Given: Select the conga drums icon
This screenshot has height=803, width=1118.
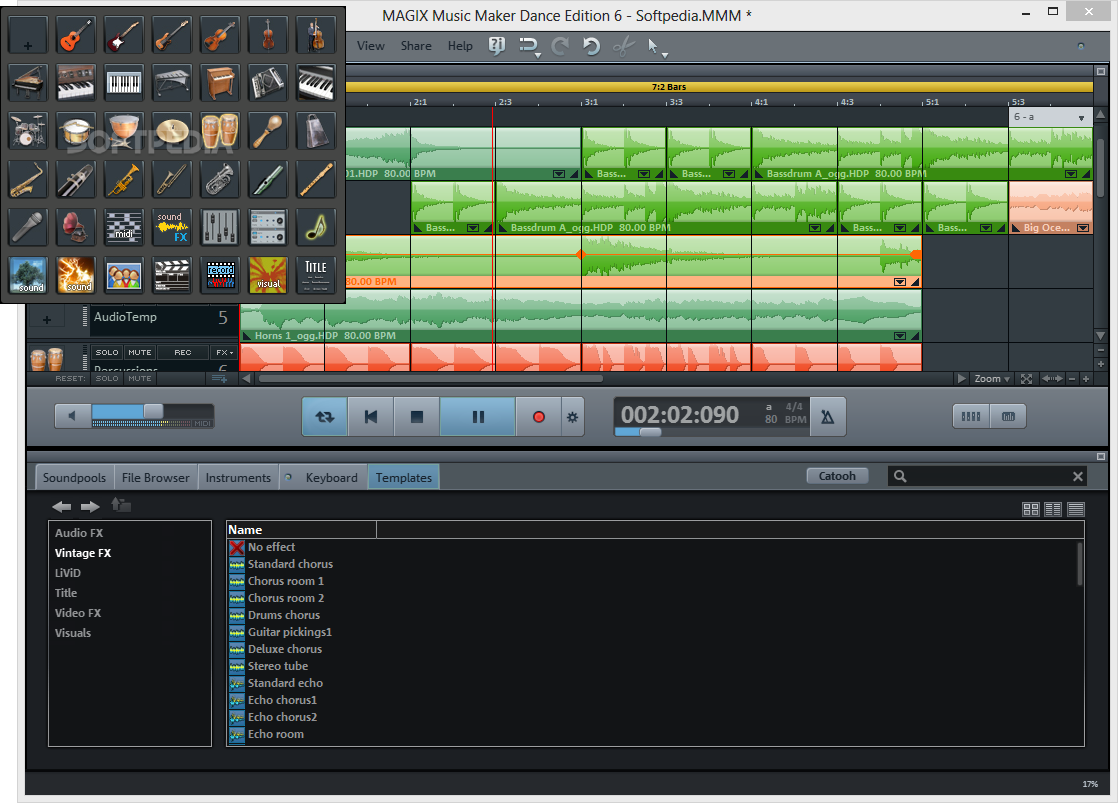Looking at the screenshot, I should (x=220, y=131).
